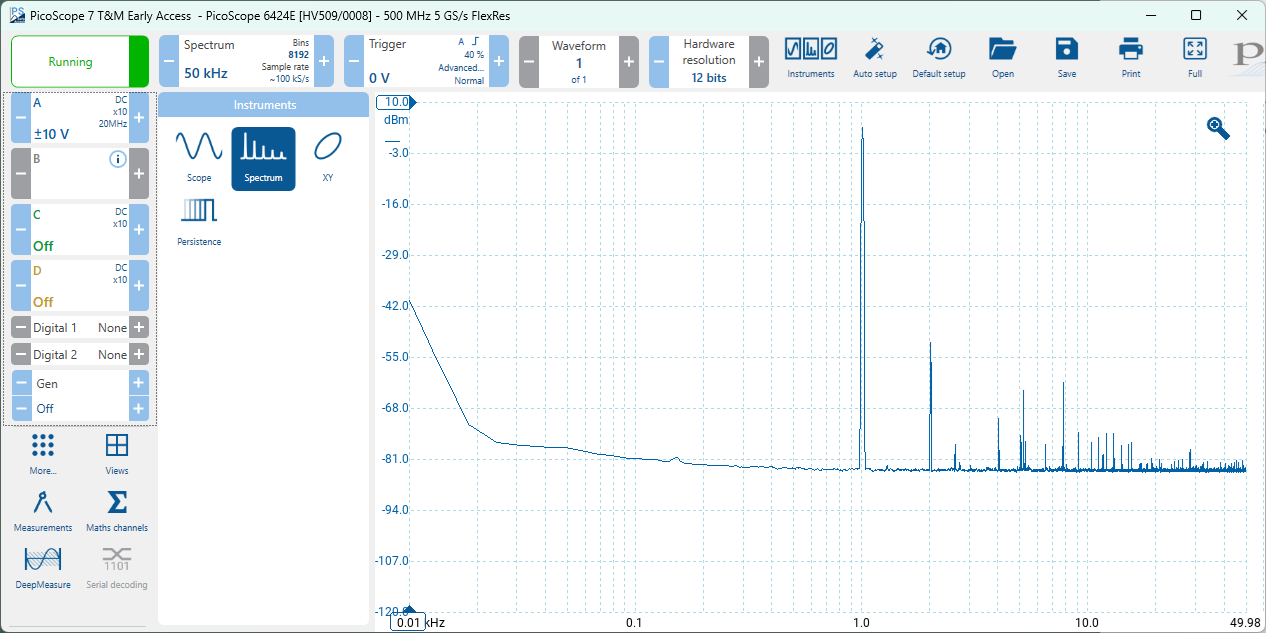Click the 10.0 dBm axis top marker
The image size is (1266, 633).
coord(396,102)
